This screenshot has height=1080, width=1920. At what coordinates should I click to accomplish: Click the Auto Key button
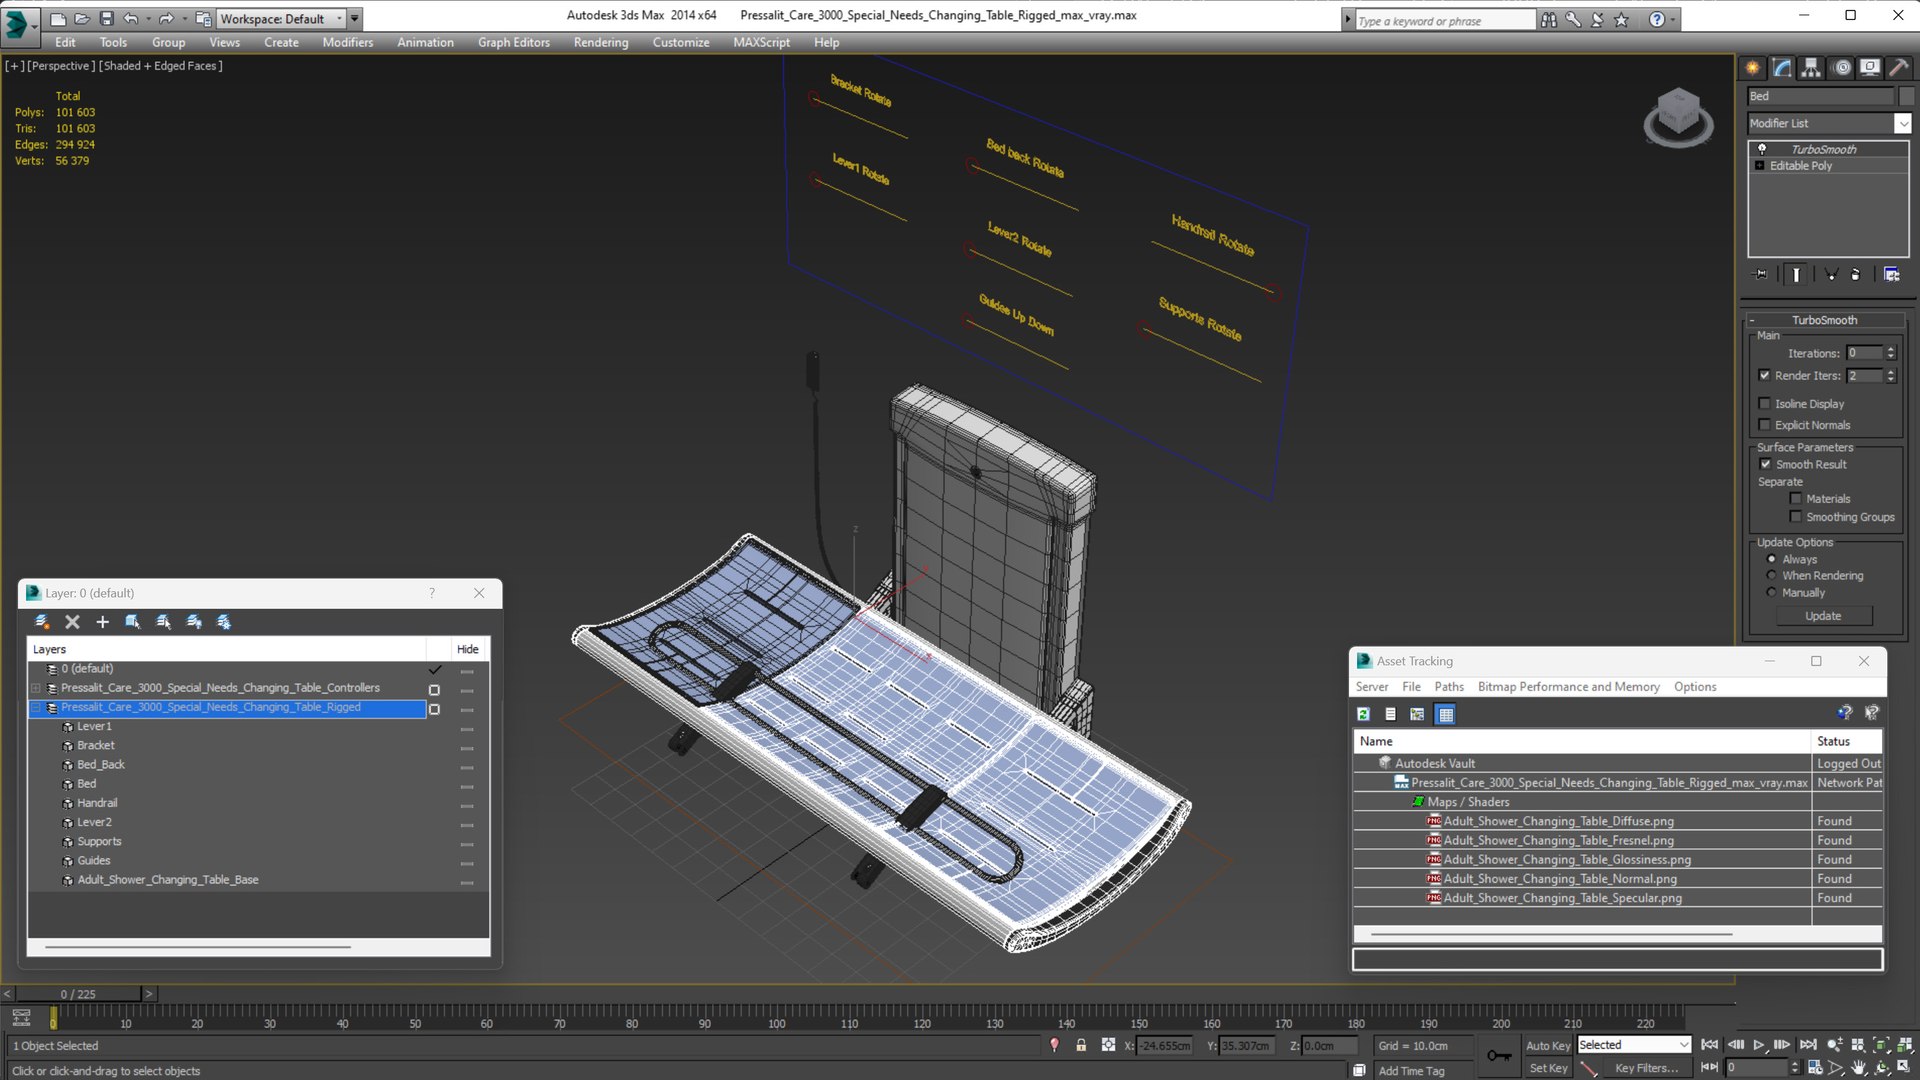click(x=1547, y=1045)
